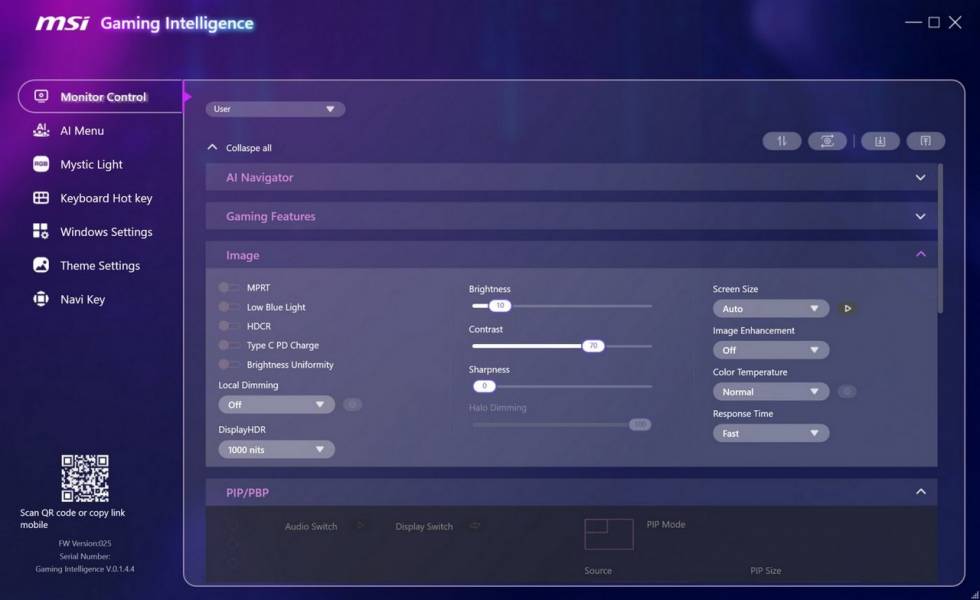The width and height of the screenshot is (980, 600).
Task: Toggle the MPRT switch
Action: tap(229, 288)
